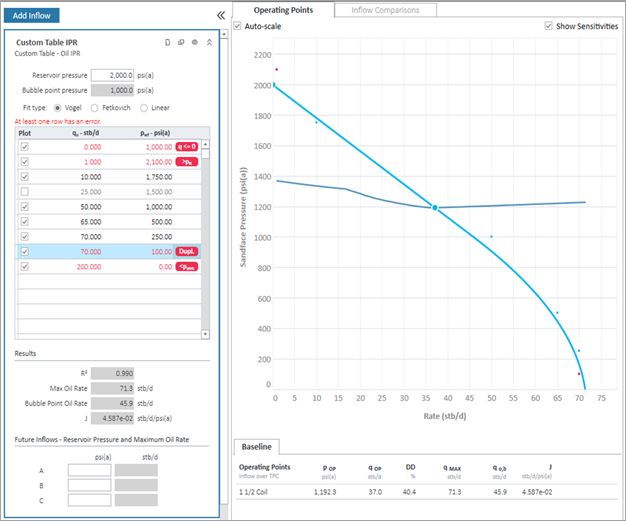The image size is (626, 521).
Task: Click the R² value 0.990 field
Action: [112, 373]
